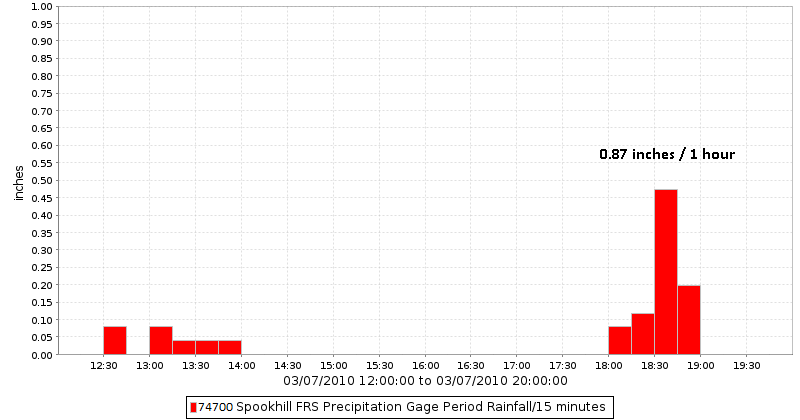Click the 15:00 x-axis label
The height and width of the screenshot is (420, 800).
click(x=334, y=366)
